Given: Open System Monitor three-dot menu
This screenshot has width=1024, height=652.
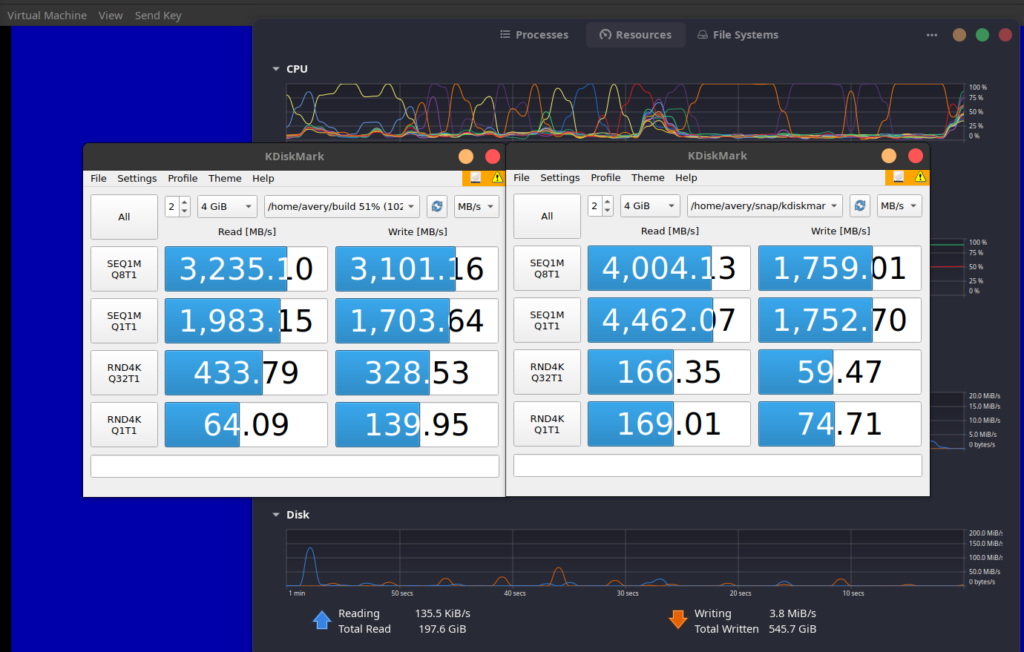Looking at the screenshot, I should pyautogui.click(x=932, y=35).
